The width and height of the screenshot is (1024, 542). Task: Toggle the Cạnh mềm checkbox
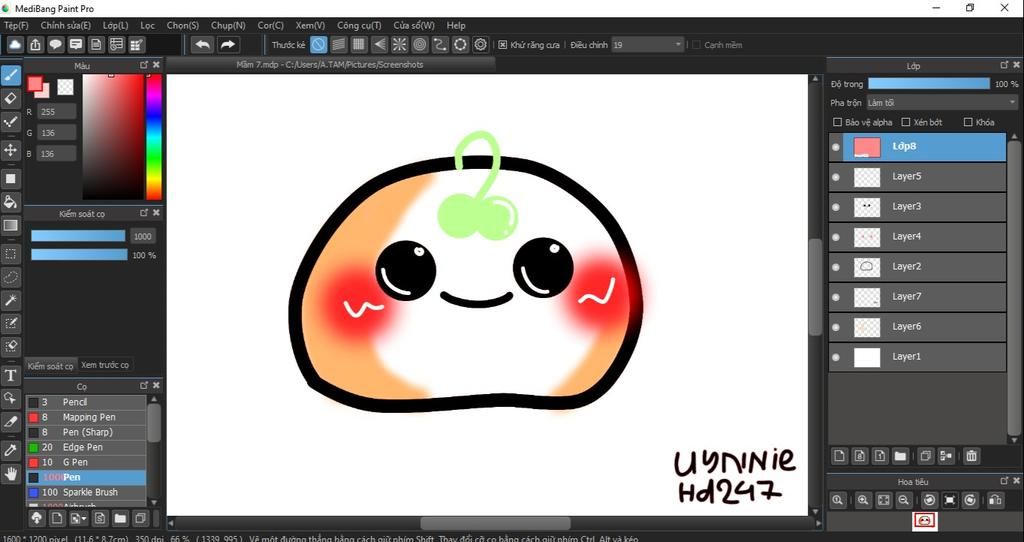tap(696, 45)
